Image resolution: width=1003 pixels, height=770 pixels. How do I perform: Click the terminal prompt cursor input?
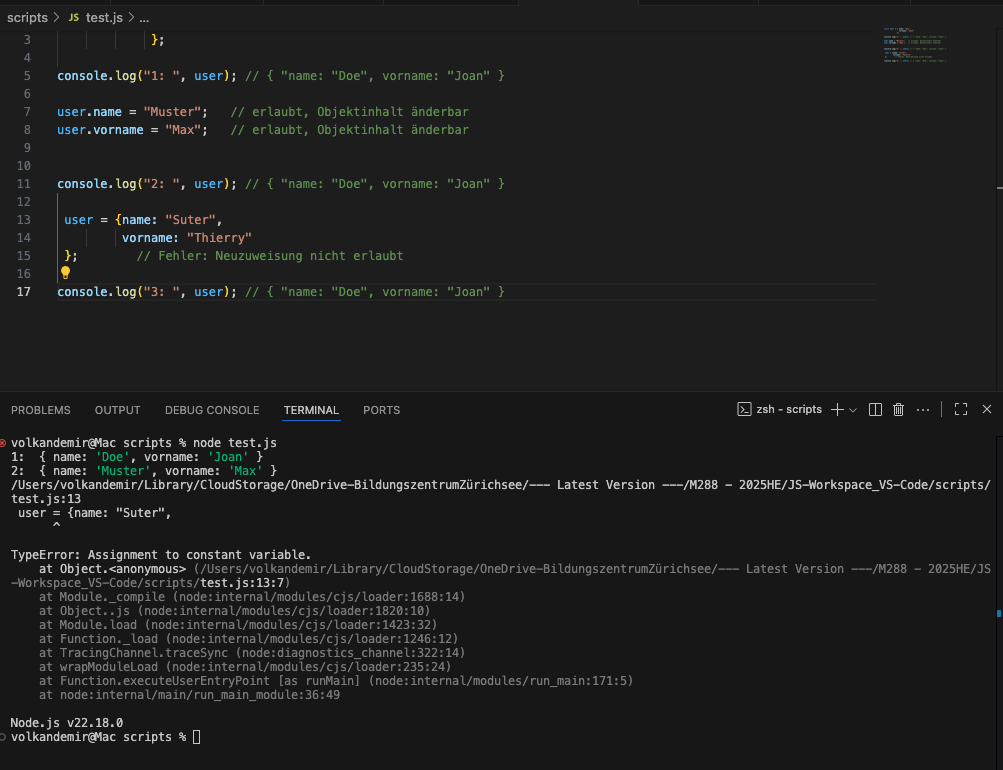click(x=196, y=737)
